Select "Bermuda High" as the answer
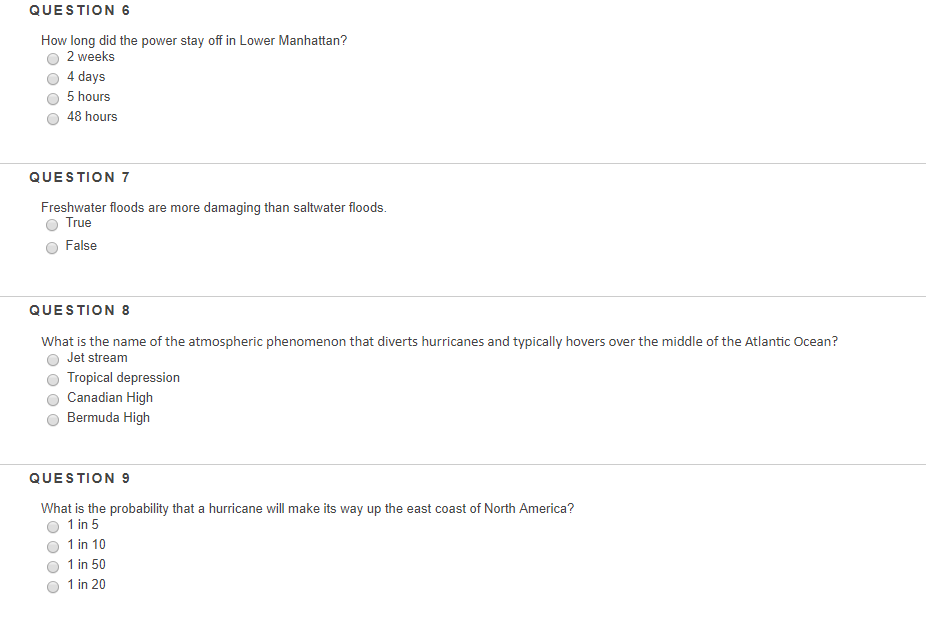 point(53,420)
